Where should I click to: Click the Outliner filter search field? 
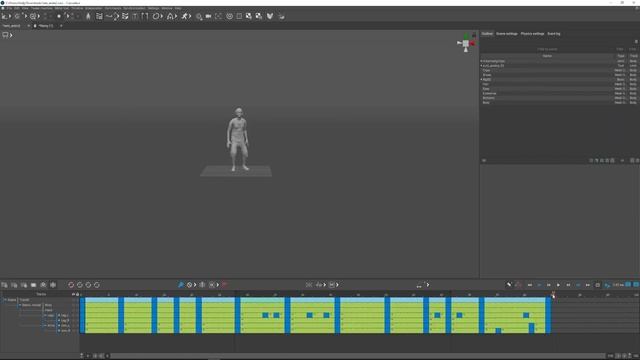547,49
